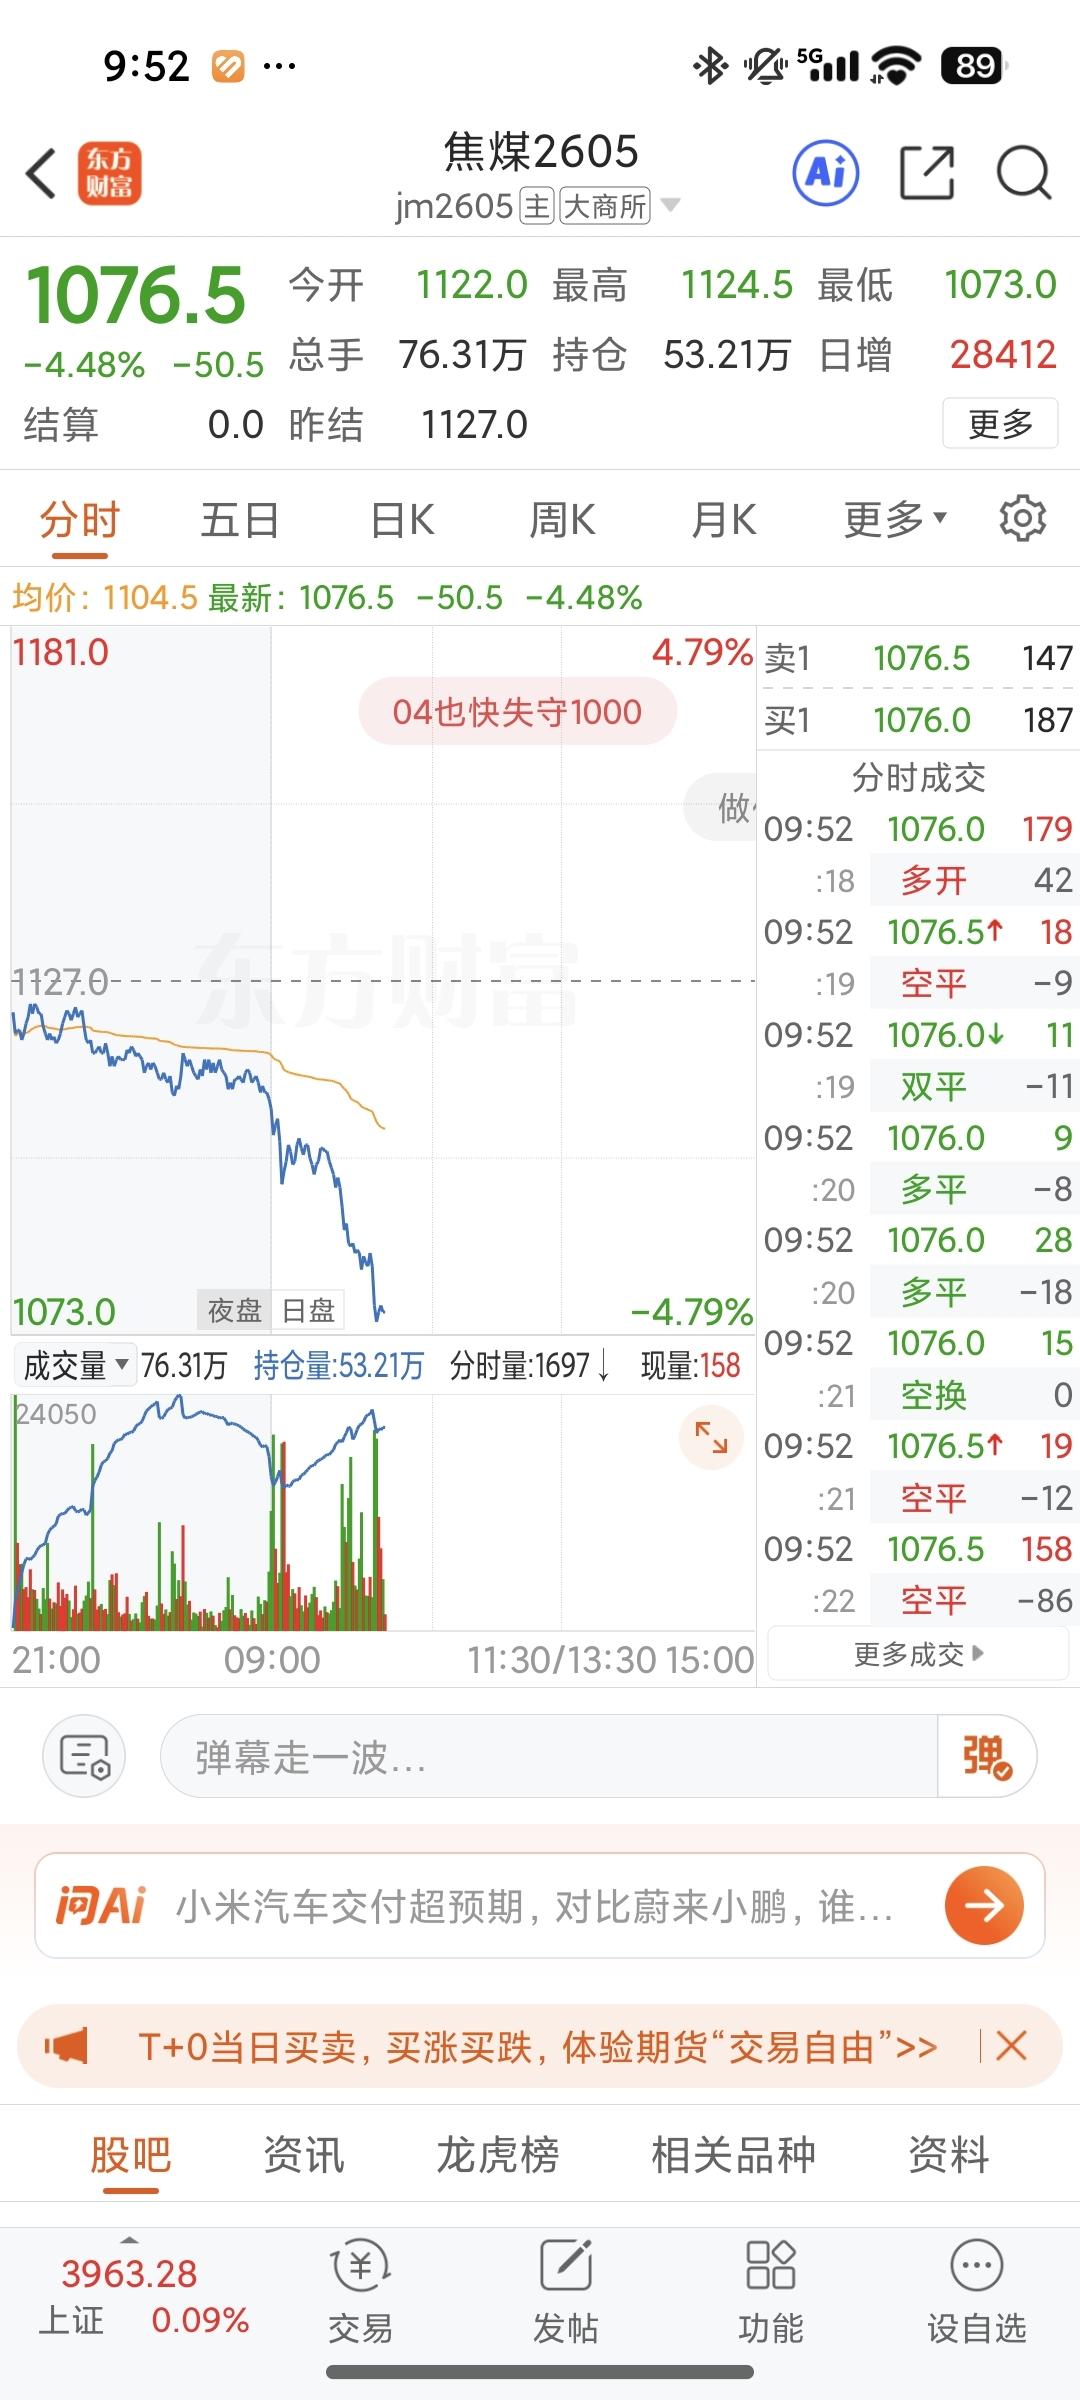The image size is (1080, 2400).
Task: Toggle the 弹 danmaku switch
Action: click(987, 1756)
